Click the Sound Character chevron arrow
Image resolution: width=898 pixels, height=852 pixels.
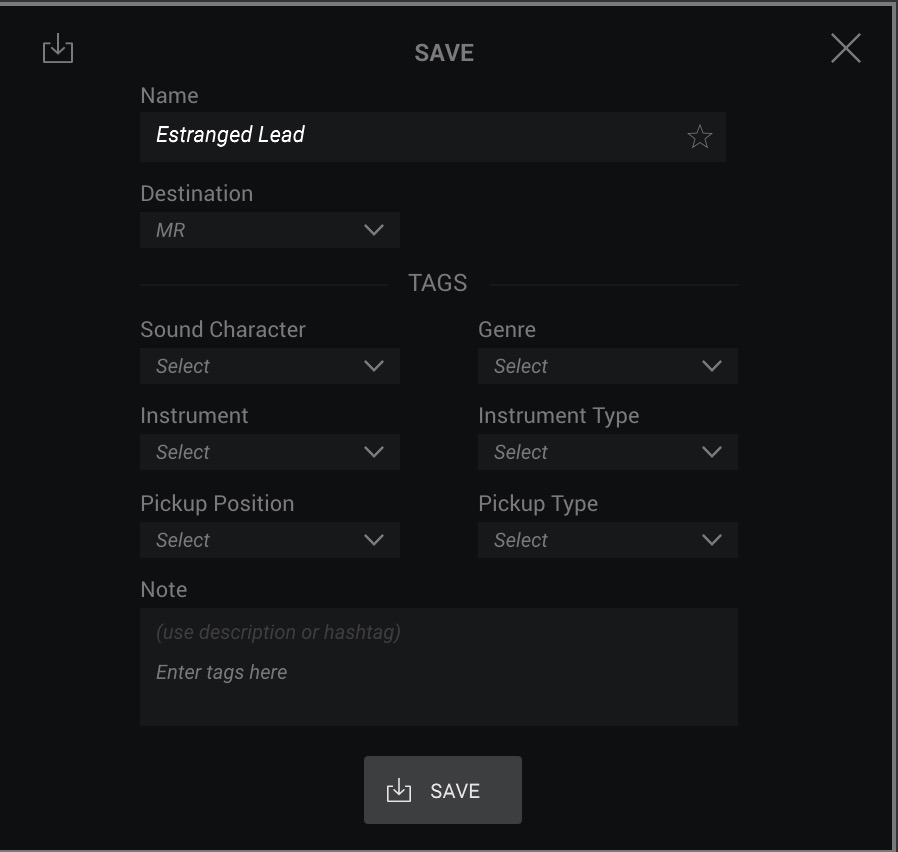click(x=374, y=366)
